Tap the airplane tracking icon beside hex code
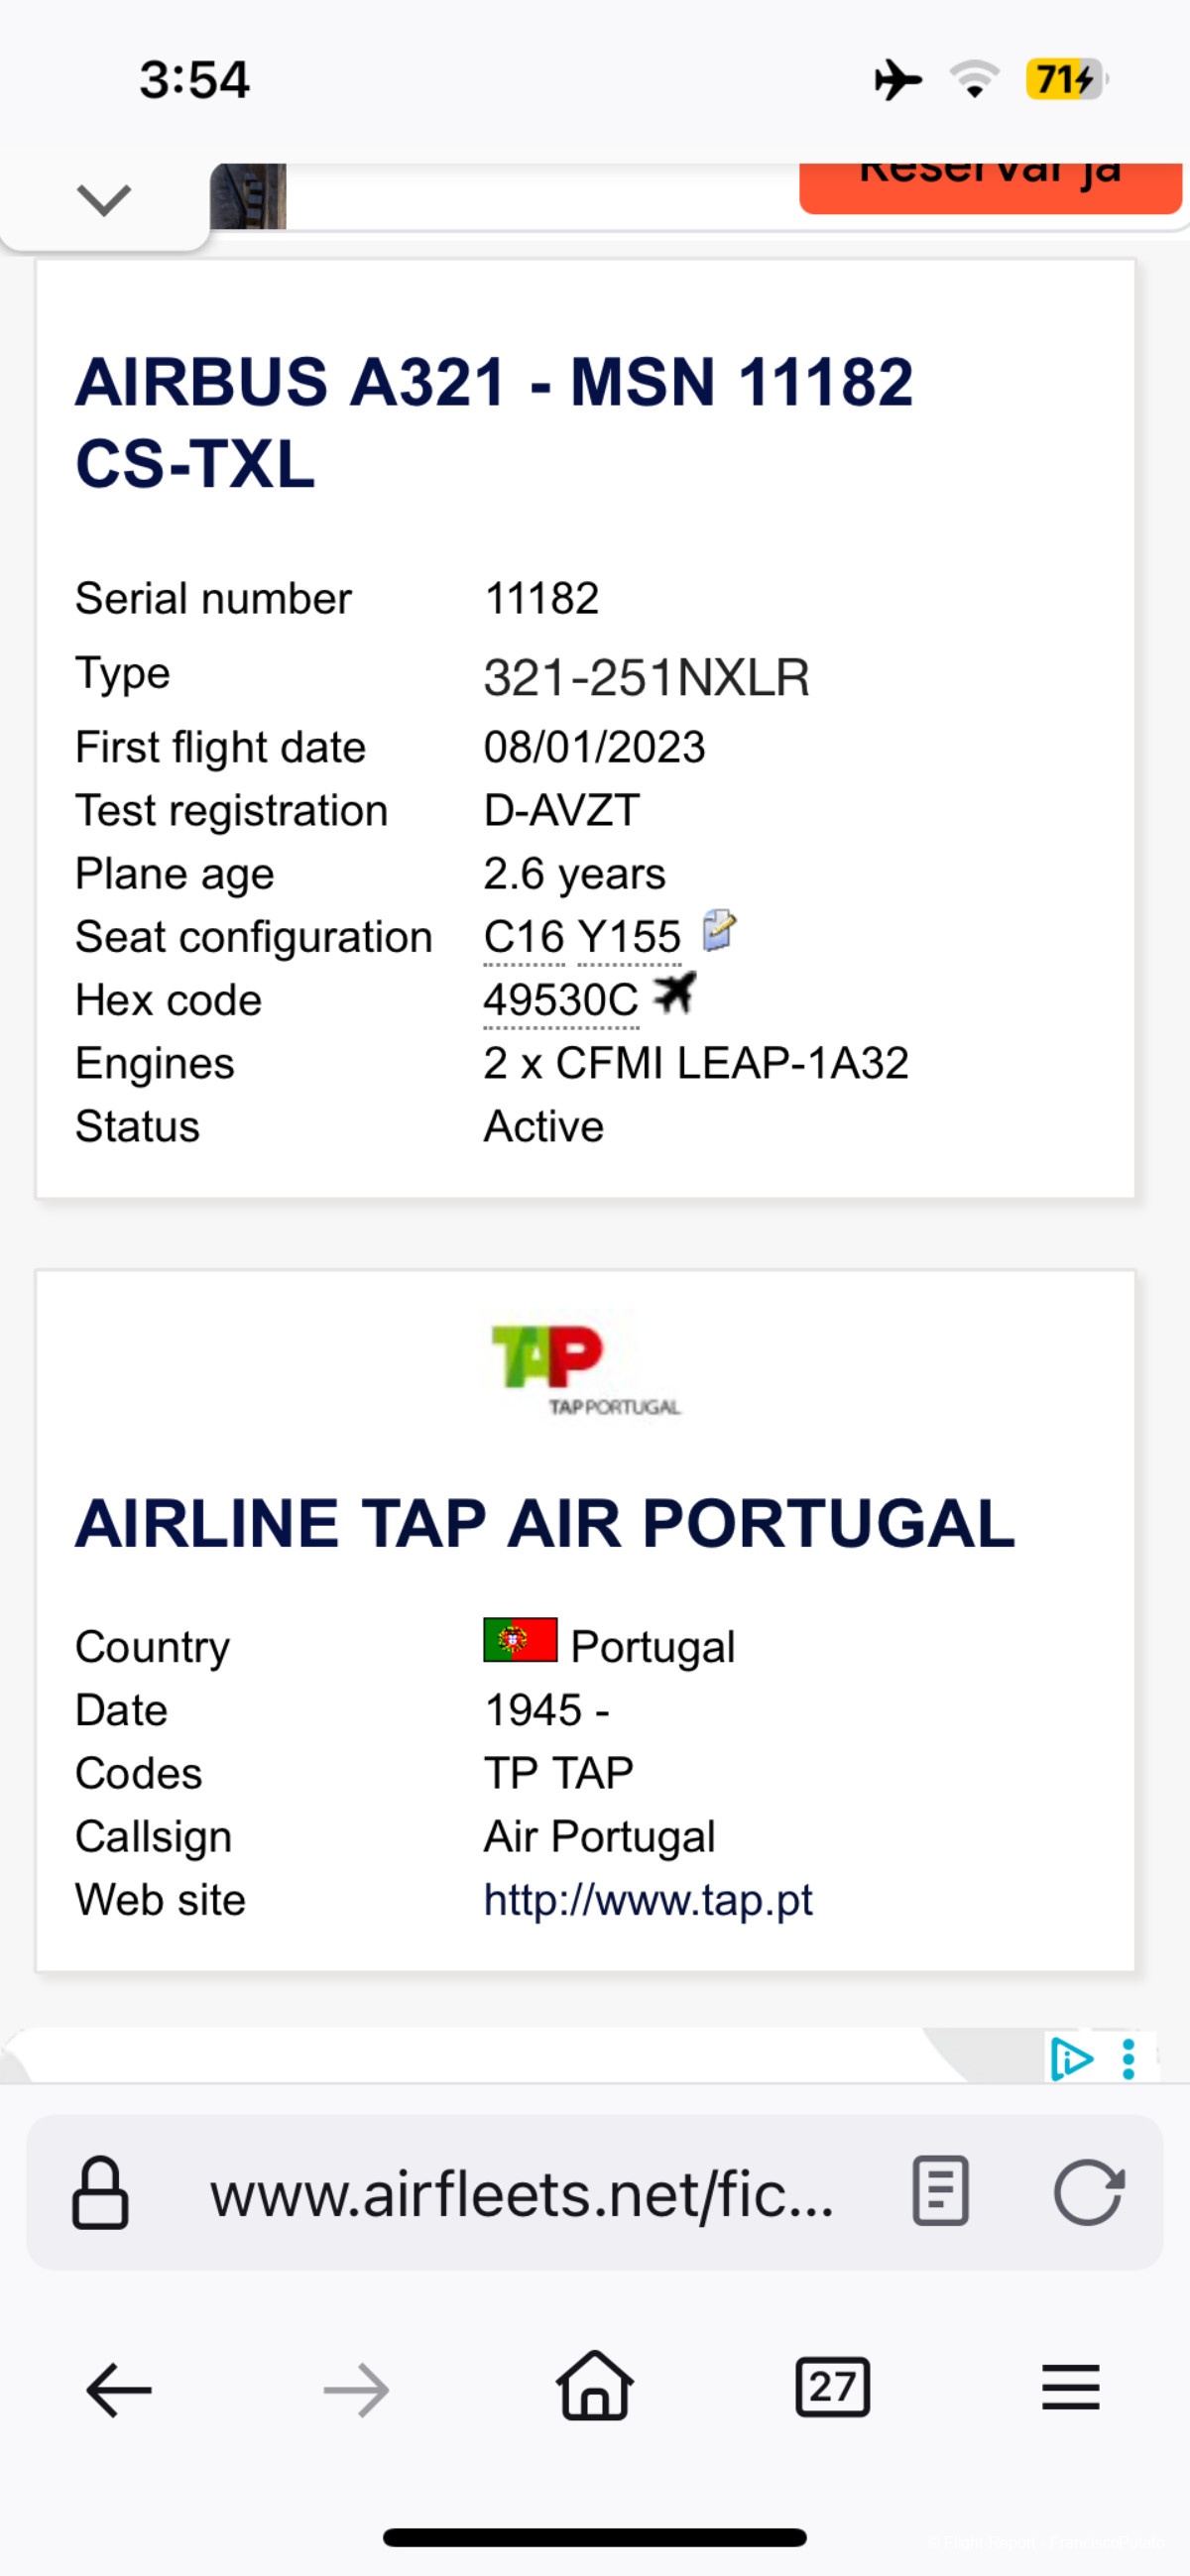The width and height of the screenshot is (1190, 2576). coord(673,993)
